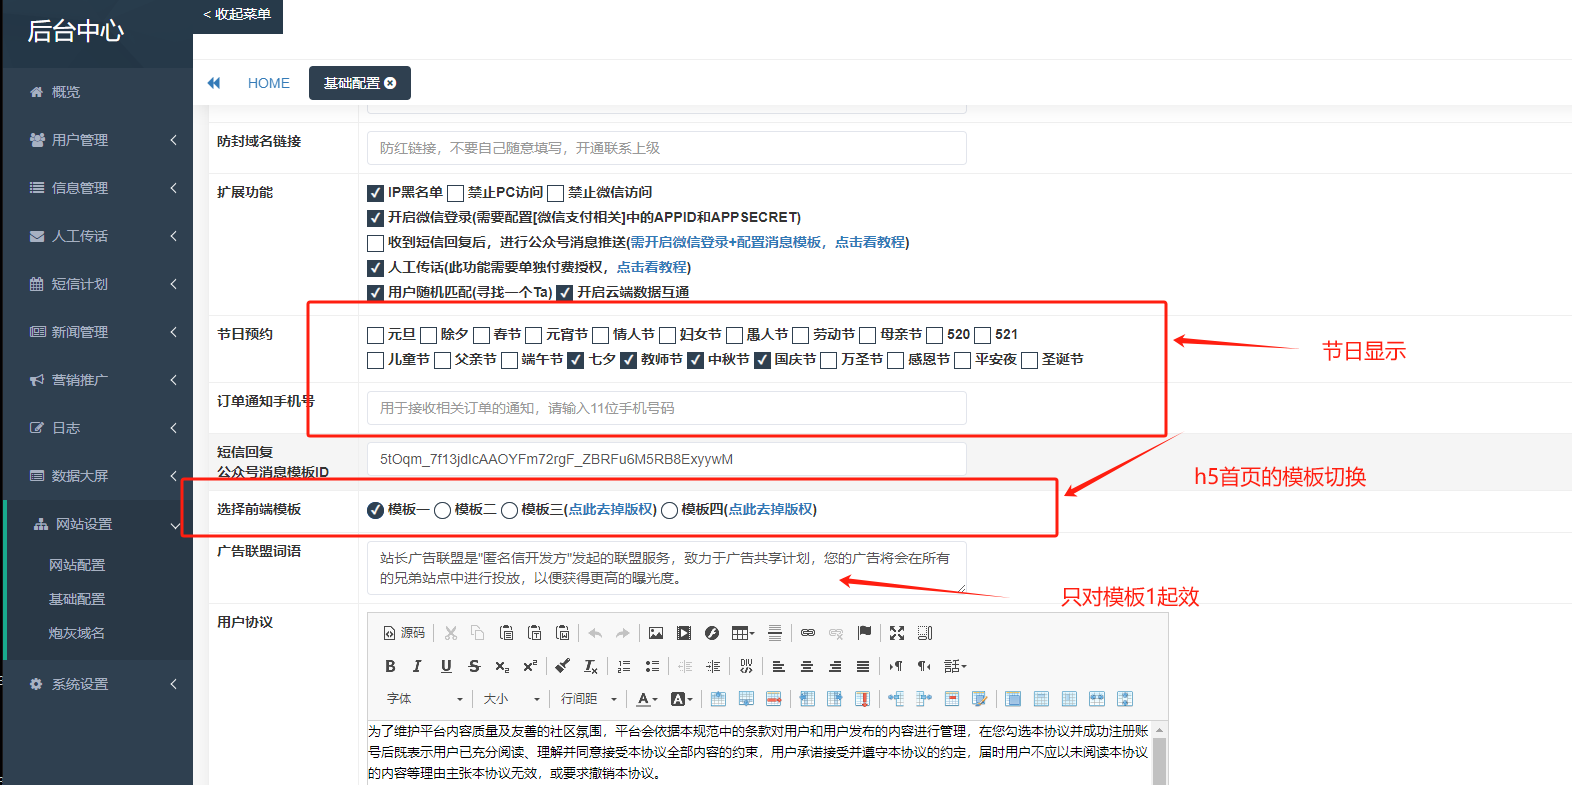The height and width of the screenshot is (785, 1572).
Task: Toggle italic formatting
Action: click(x=417, y=666)
